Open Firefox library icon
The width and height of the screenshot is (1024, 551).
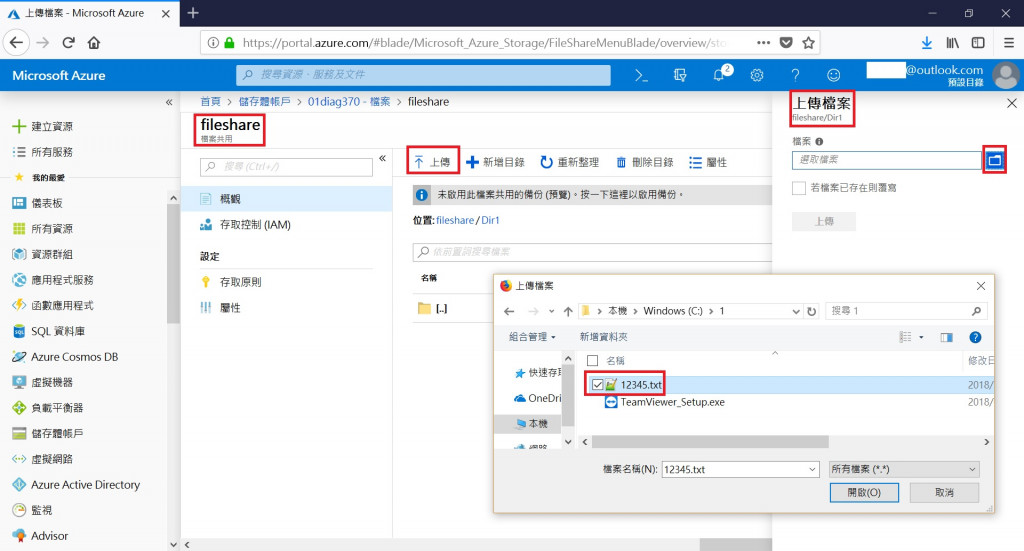tap(952, 43)
